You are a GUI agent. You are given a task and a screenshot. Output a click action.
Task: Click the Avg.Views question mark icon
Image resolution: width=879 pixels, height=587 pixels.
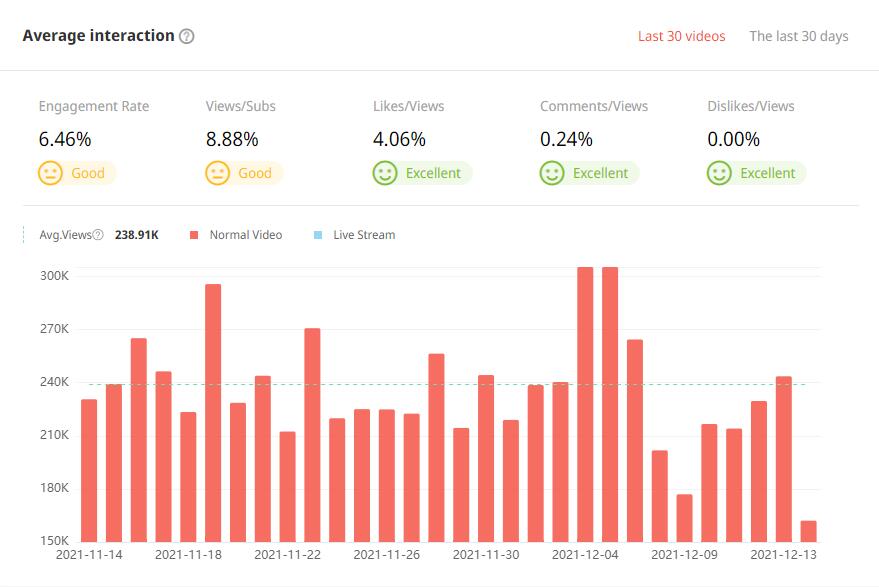point(98,235)
